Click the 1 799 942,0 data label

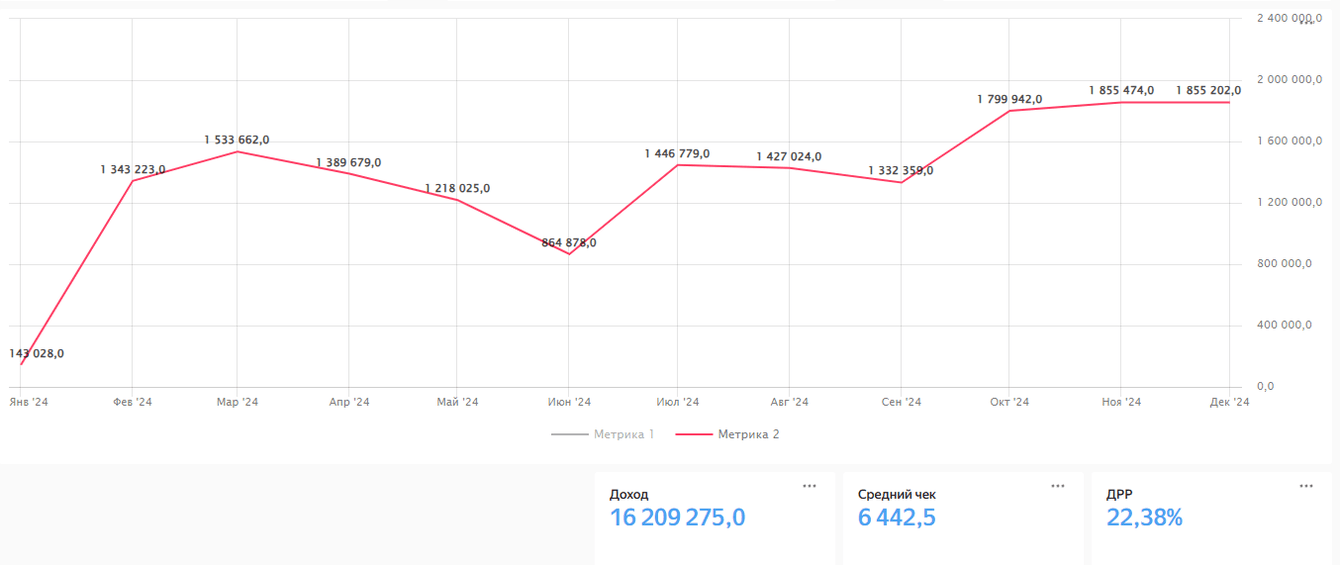coord(1009,99)
